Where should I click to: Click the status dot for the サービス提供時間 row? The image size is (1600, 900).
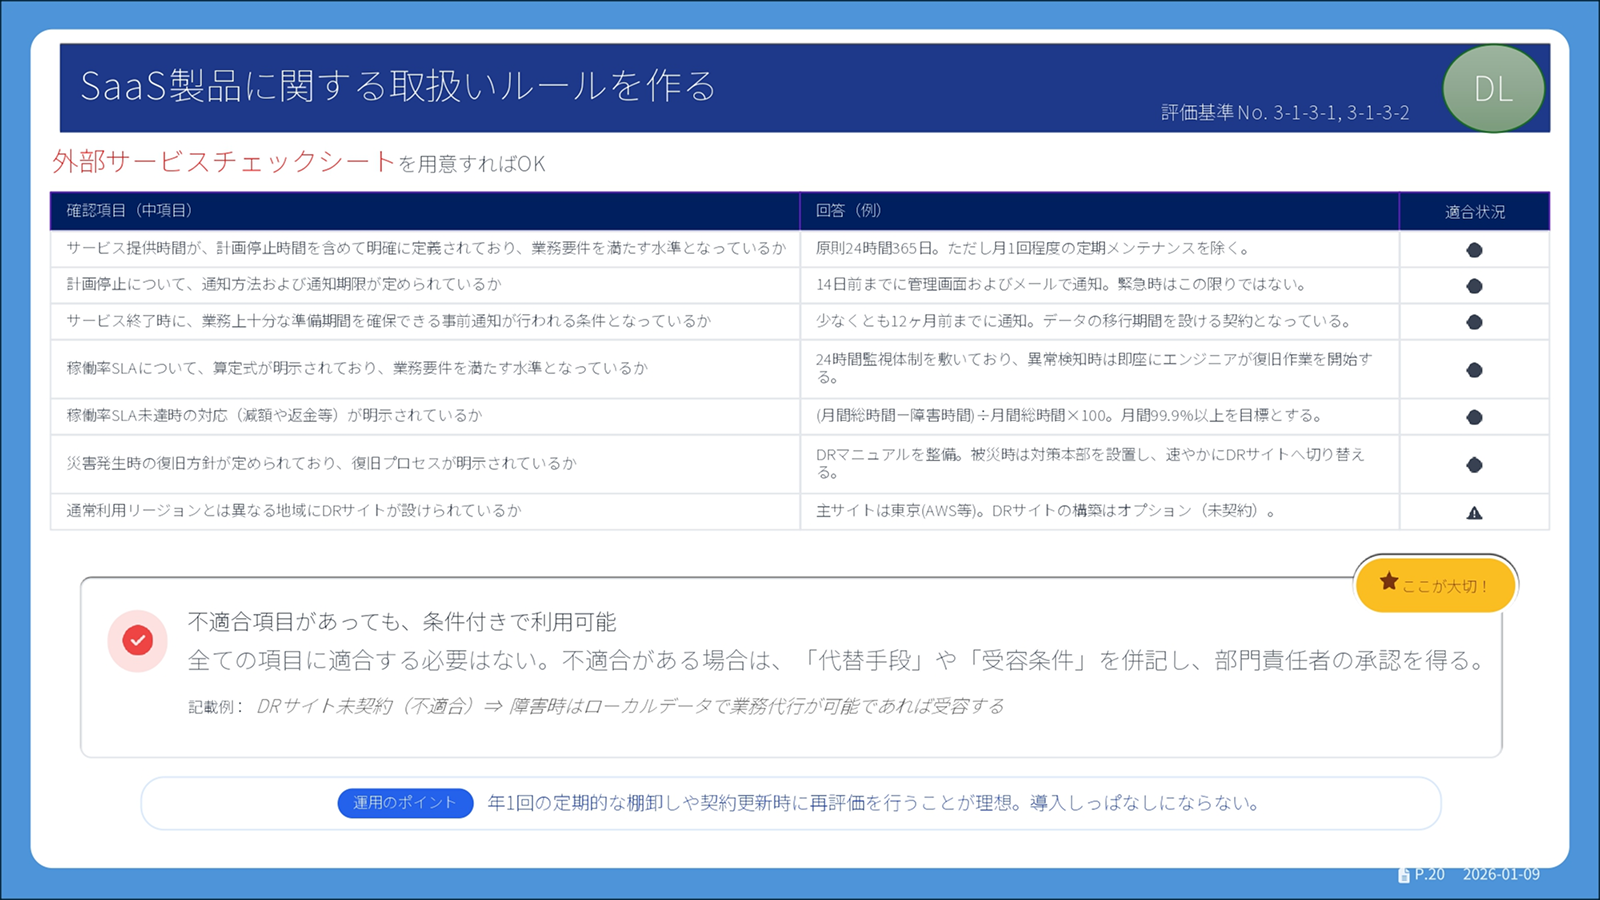1474,250
